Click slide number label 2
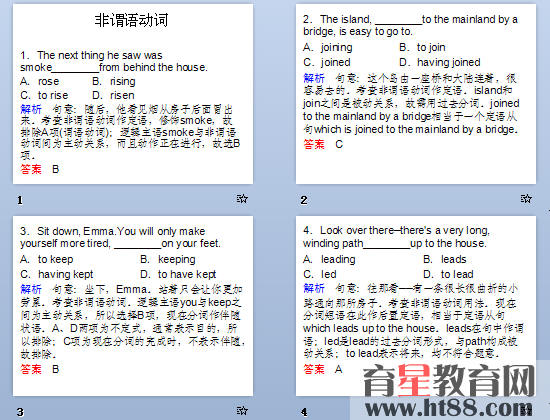The image size is (550, 420). pyautogui.click(x=304, y=200)
